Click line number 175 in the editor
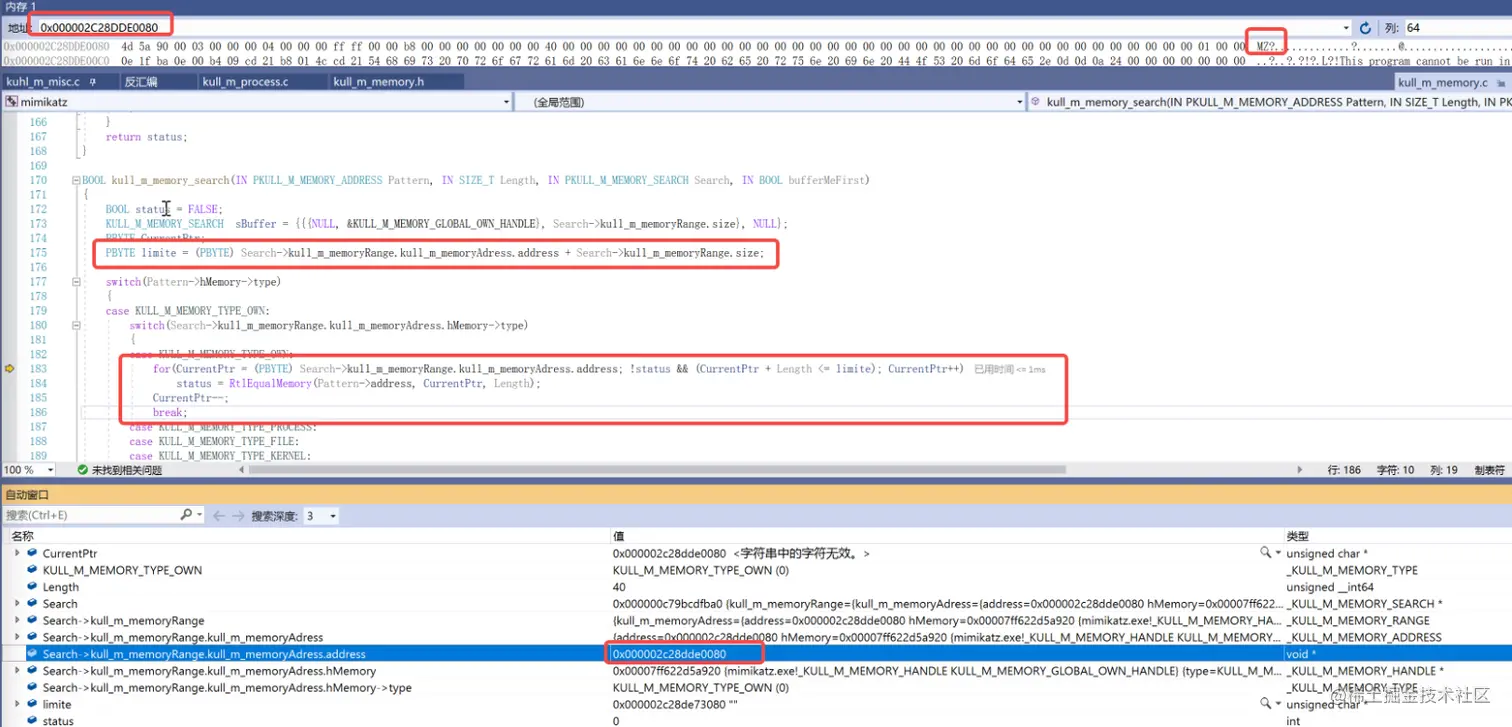The width and height of the screenshot is (1512, 727). click(x=38, y=253)
